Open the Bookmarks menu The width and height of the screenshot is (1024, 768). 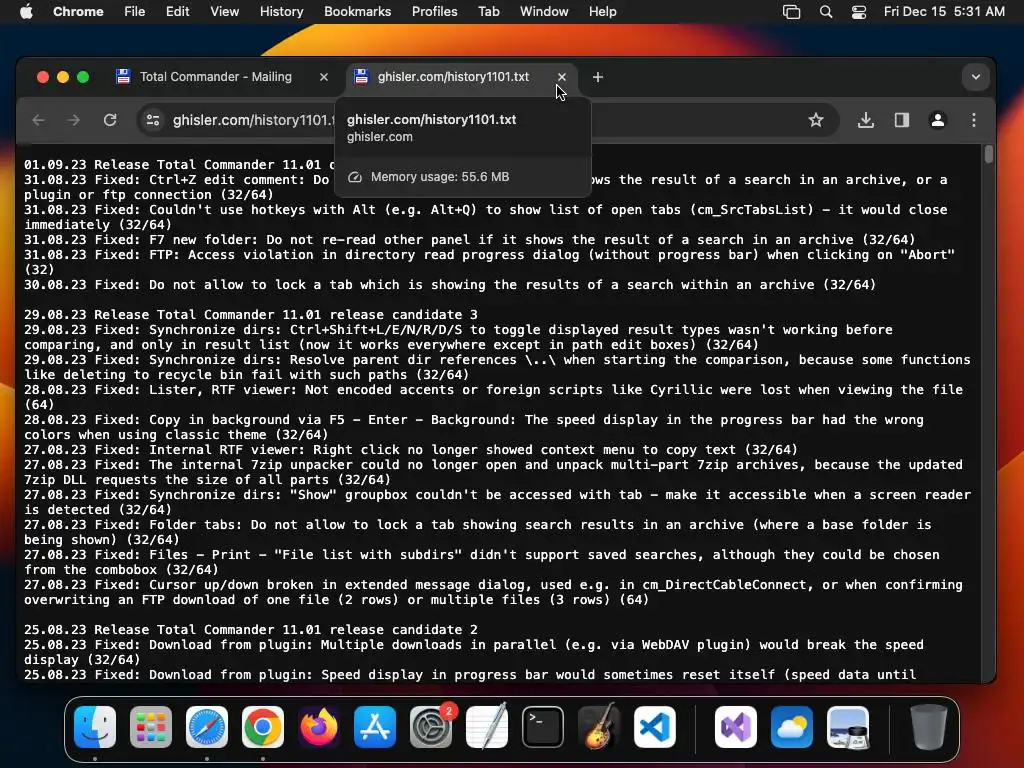click(358, 12)
